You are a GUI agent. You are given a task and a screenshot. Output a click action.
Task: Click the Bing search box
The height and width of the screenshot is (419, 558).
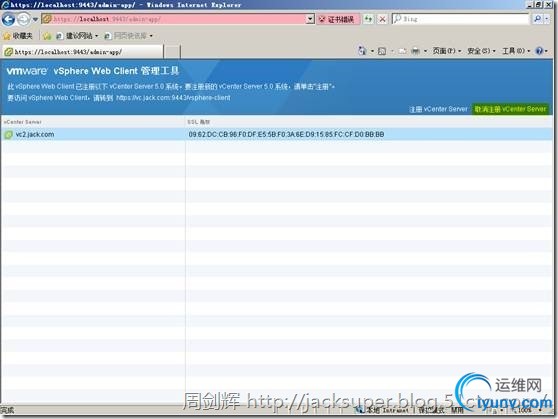[460, 19]
